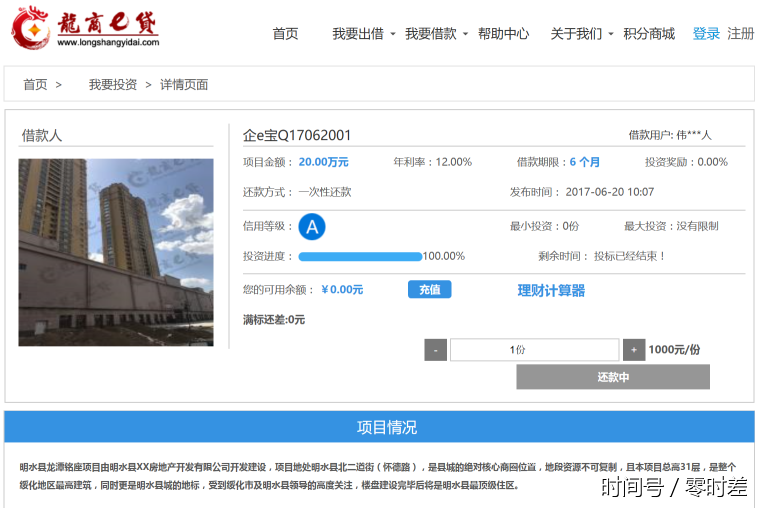Click the borrower building photo
The height and width of the screenshot is (508, 757).
116,252
